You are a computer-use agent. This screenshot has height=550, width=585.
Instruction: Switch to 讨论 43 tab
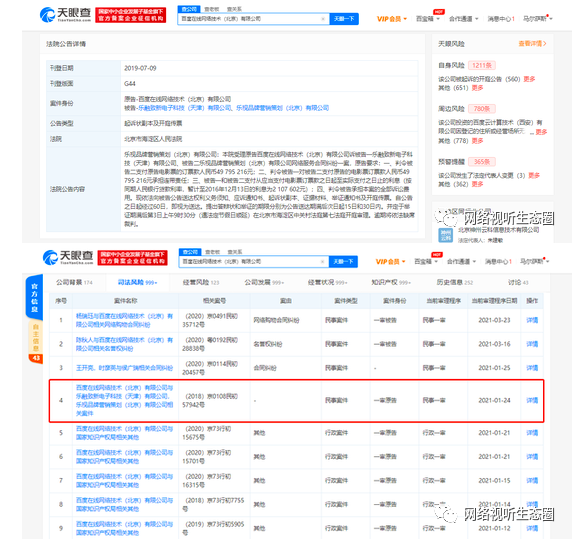[518, 282]
